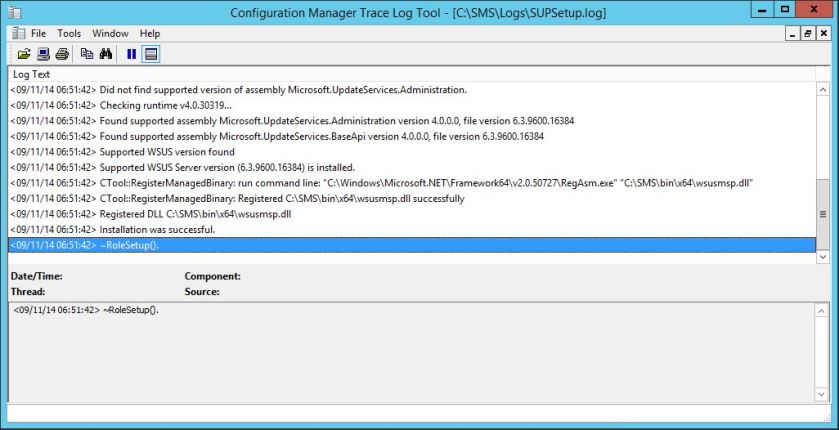Click scroll up arrow in details pane
The width and height of the screenshot is (839, 430).
[823, 311]
